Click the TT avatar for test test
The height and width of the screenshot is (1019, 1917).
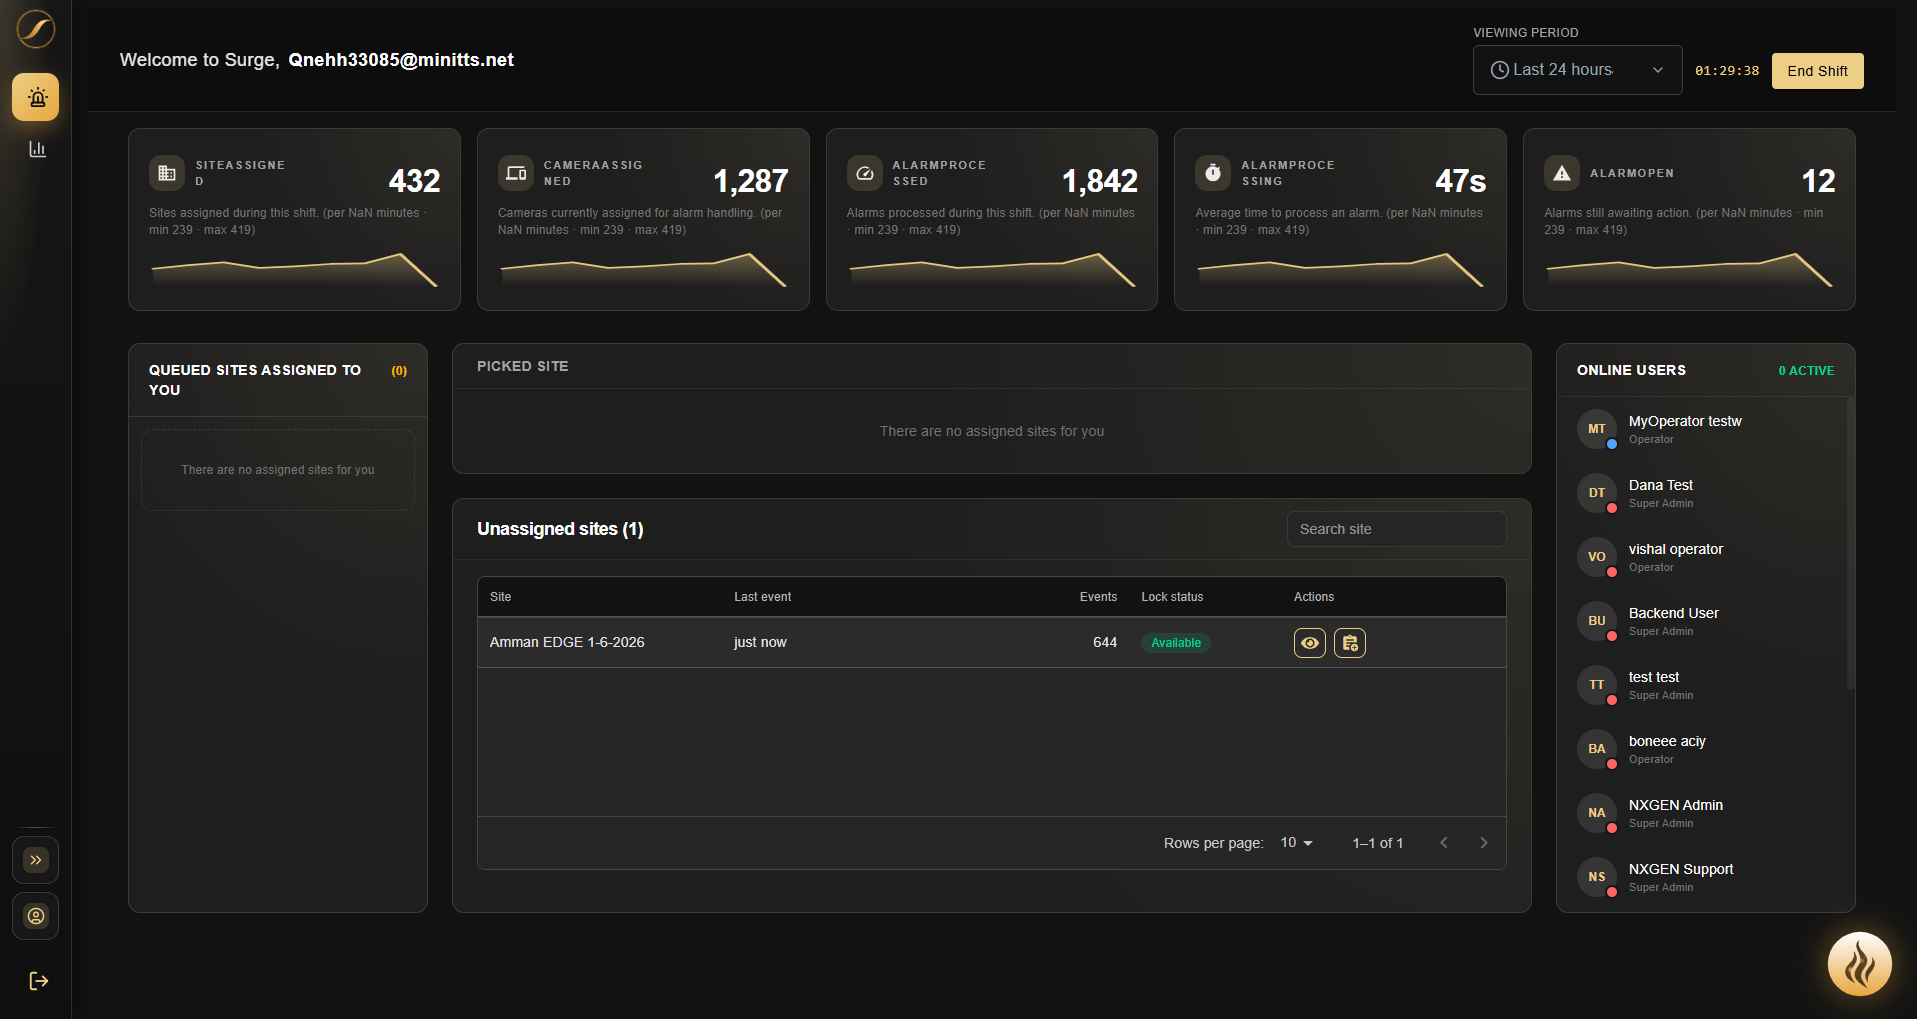point(1597,685)
